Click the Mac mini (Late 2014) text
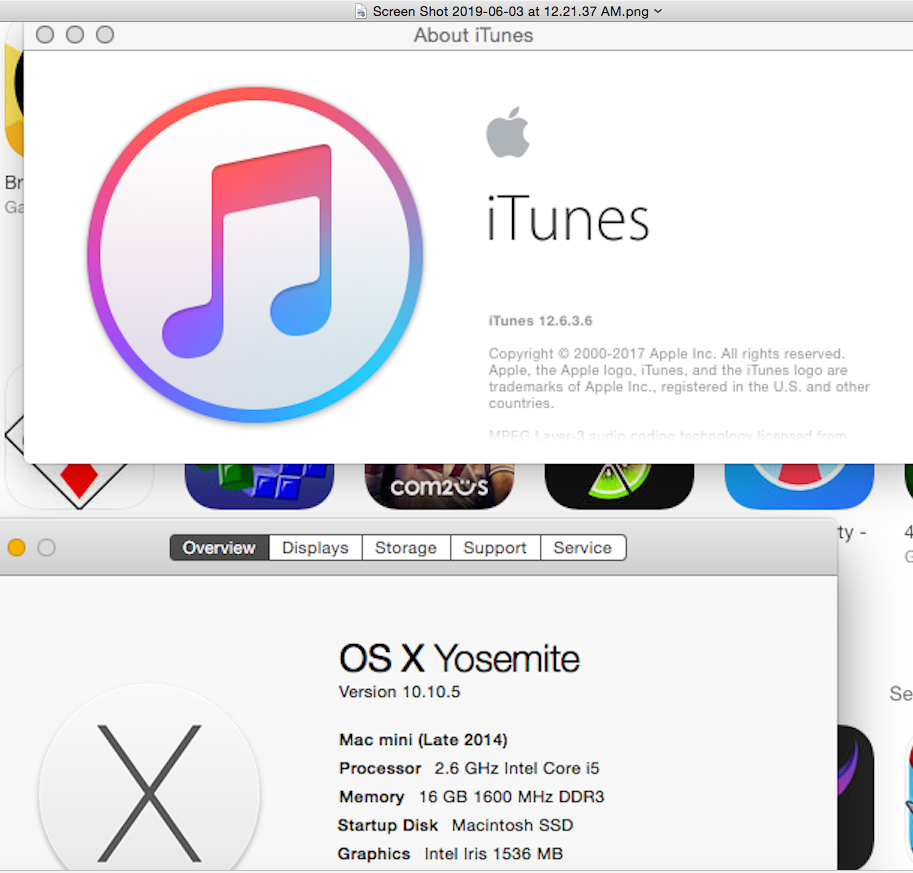The height and width of the screenshot is (873, 913). click(x=423, y=740)
